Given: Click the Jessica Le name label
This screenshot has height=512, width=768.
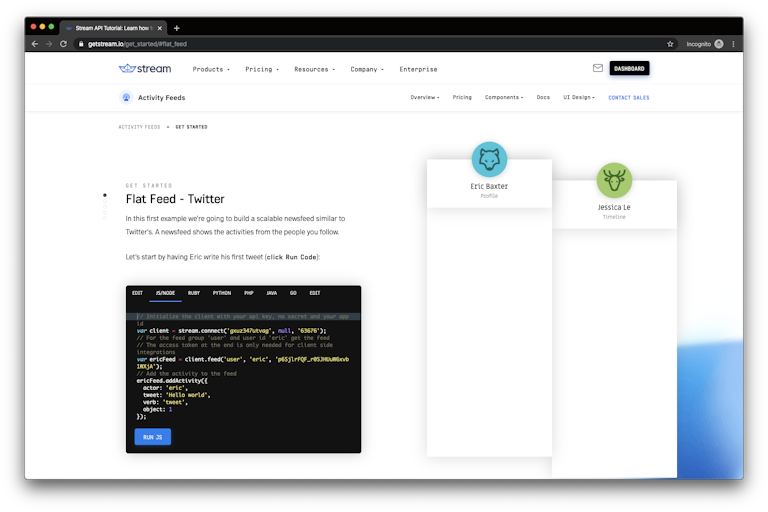Looking at the screenshot, I should (x=614, y=207).
